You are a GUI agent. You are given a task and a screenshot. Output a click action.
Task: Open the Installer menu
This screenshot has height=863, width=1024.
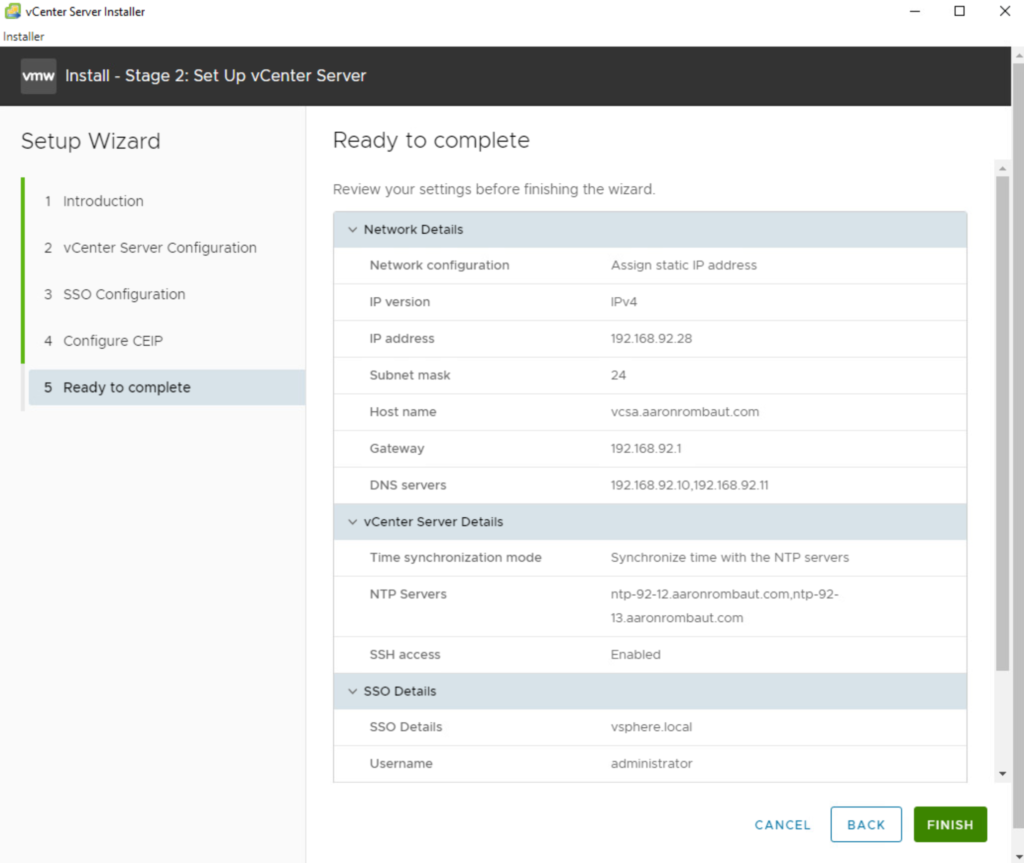point(24,37)
